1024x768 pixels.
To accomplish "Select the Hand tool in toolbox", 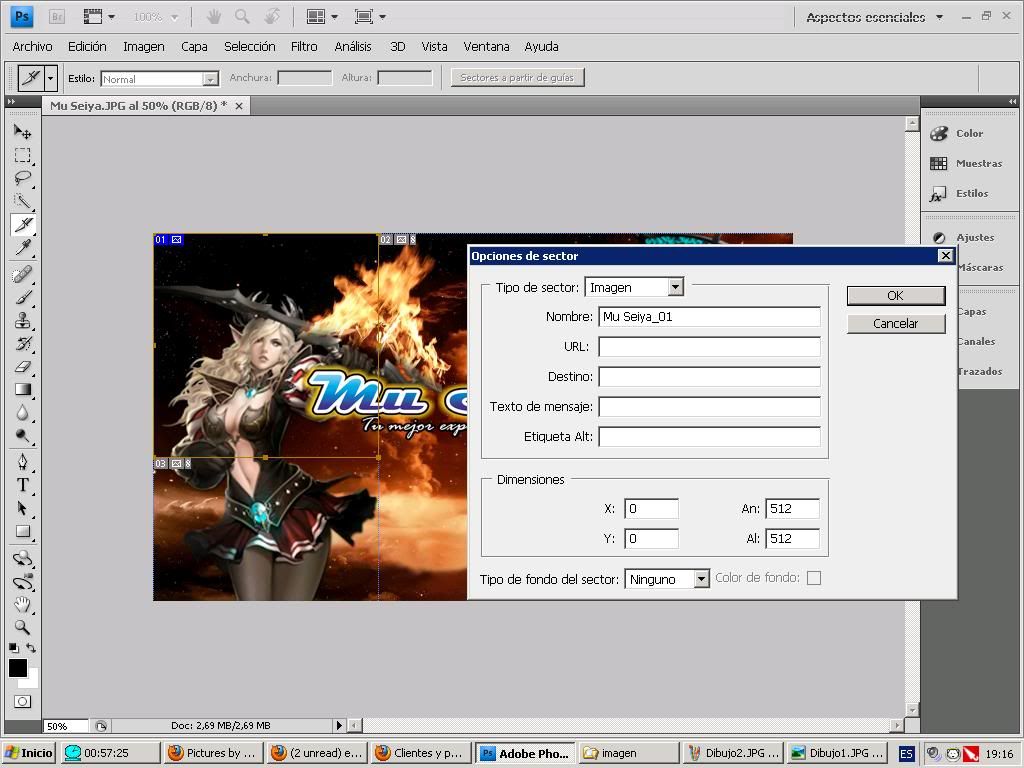I will coord(23,604).
